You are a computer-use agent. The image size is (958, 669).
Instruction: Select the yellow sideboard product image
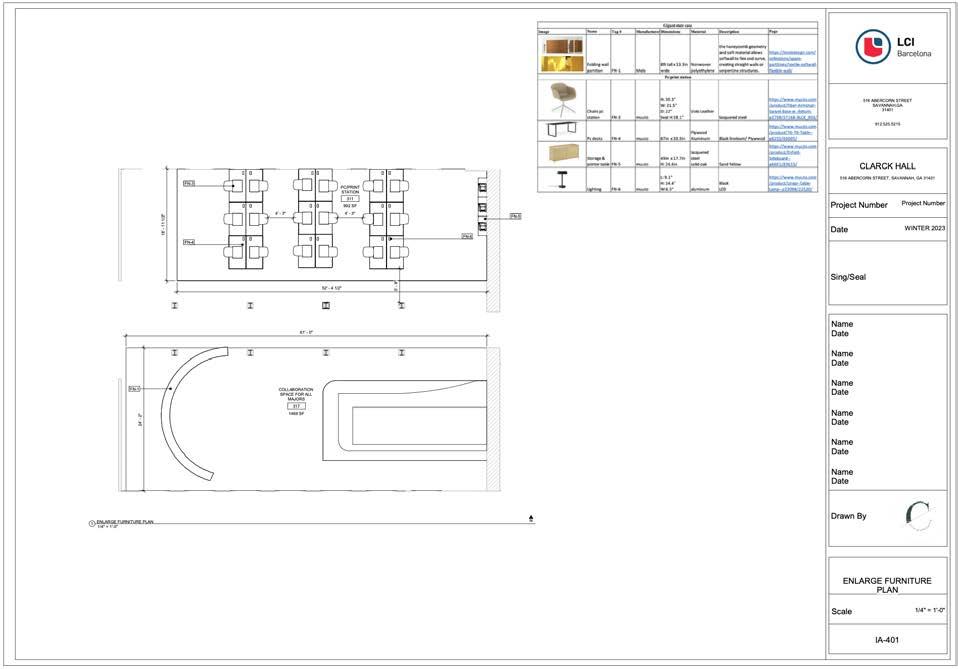[566, 153]
